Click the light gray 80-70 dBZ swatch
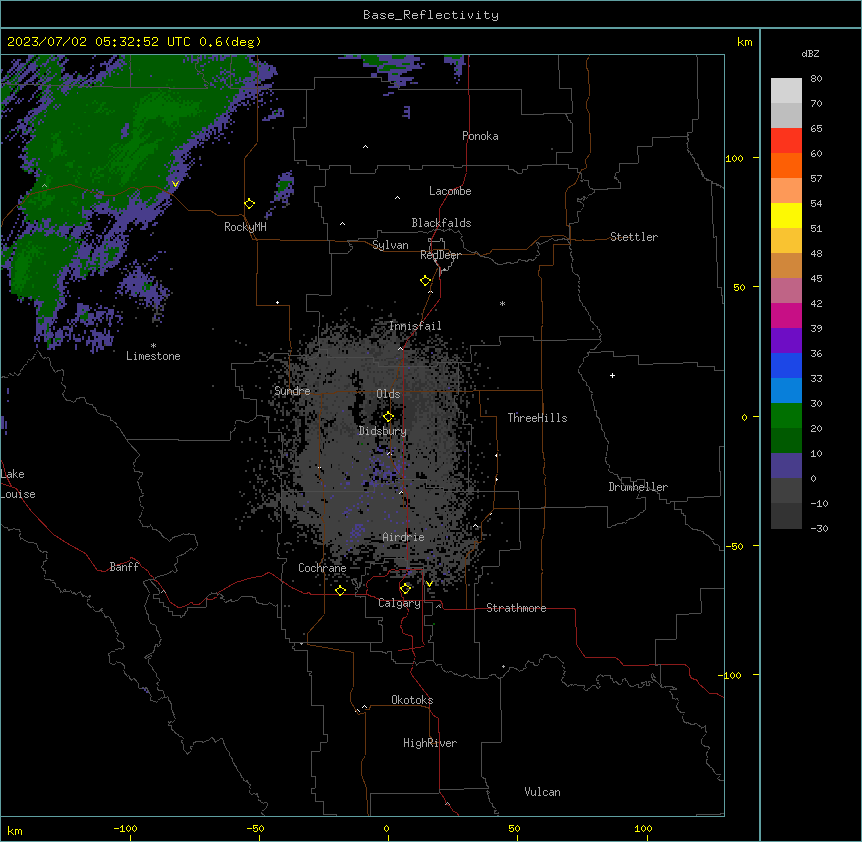 point(786,91)
